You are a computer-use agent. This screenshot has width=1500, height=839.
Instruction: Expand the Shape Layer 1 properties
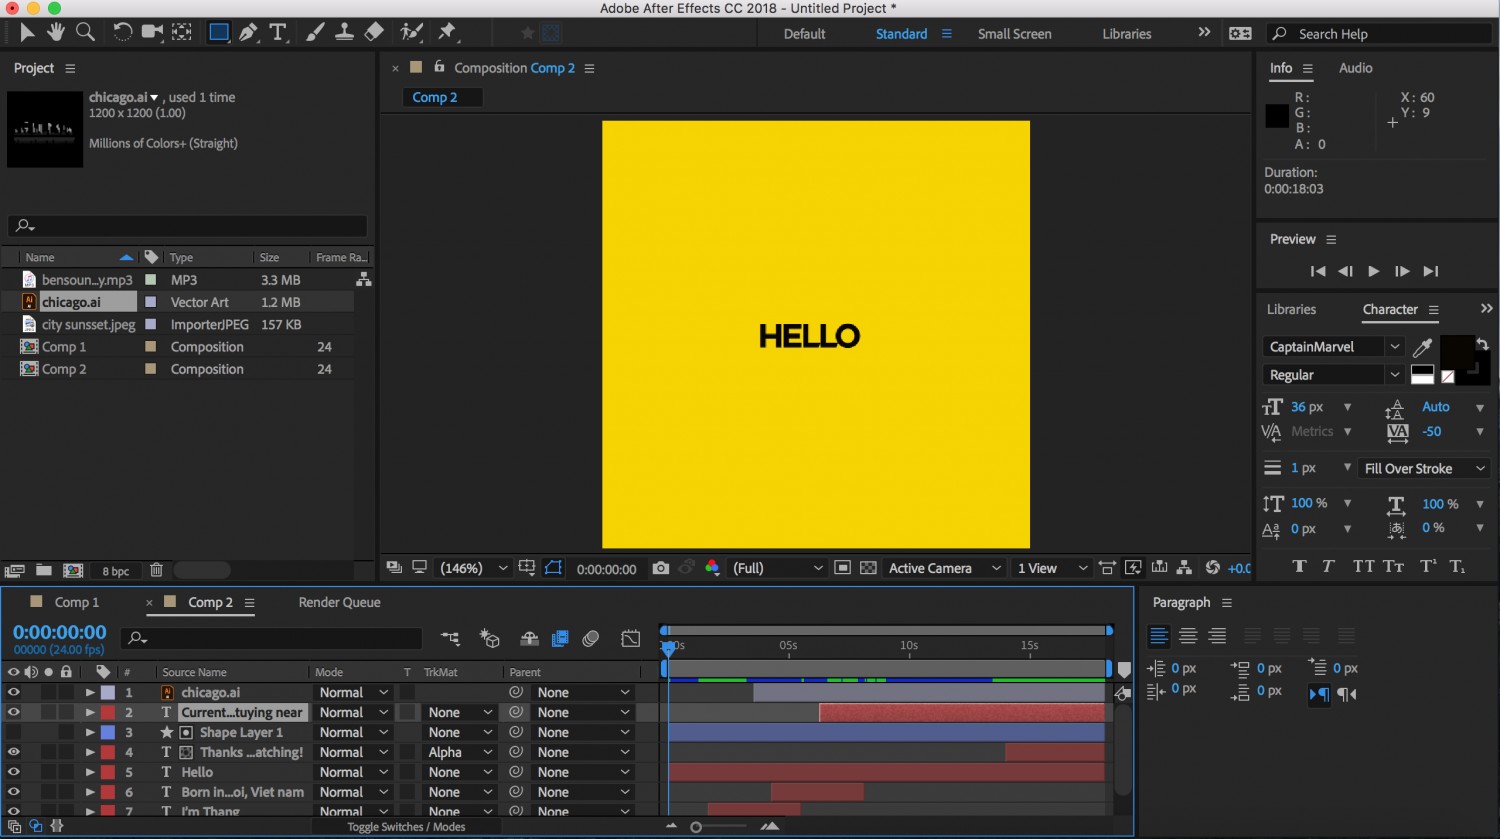90,732
